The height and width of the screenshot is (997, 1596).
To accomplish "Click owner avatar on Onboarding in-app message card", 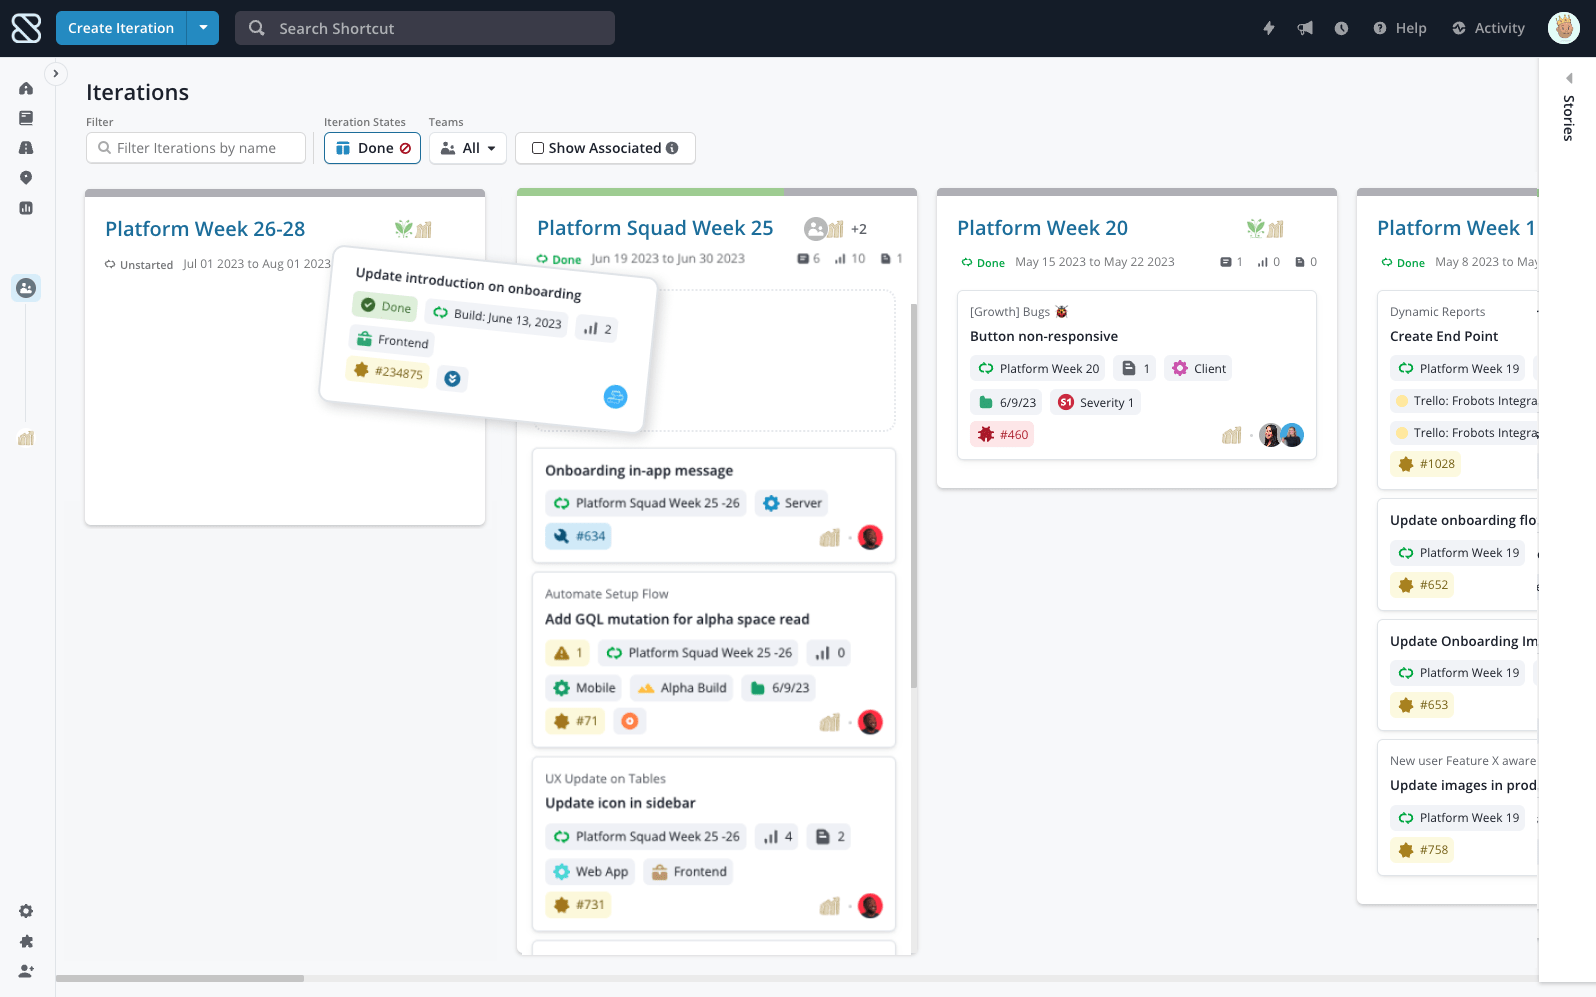I will [870, 537].
